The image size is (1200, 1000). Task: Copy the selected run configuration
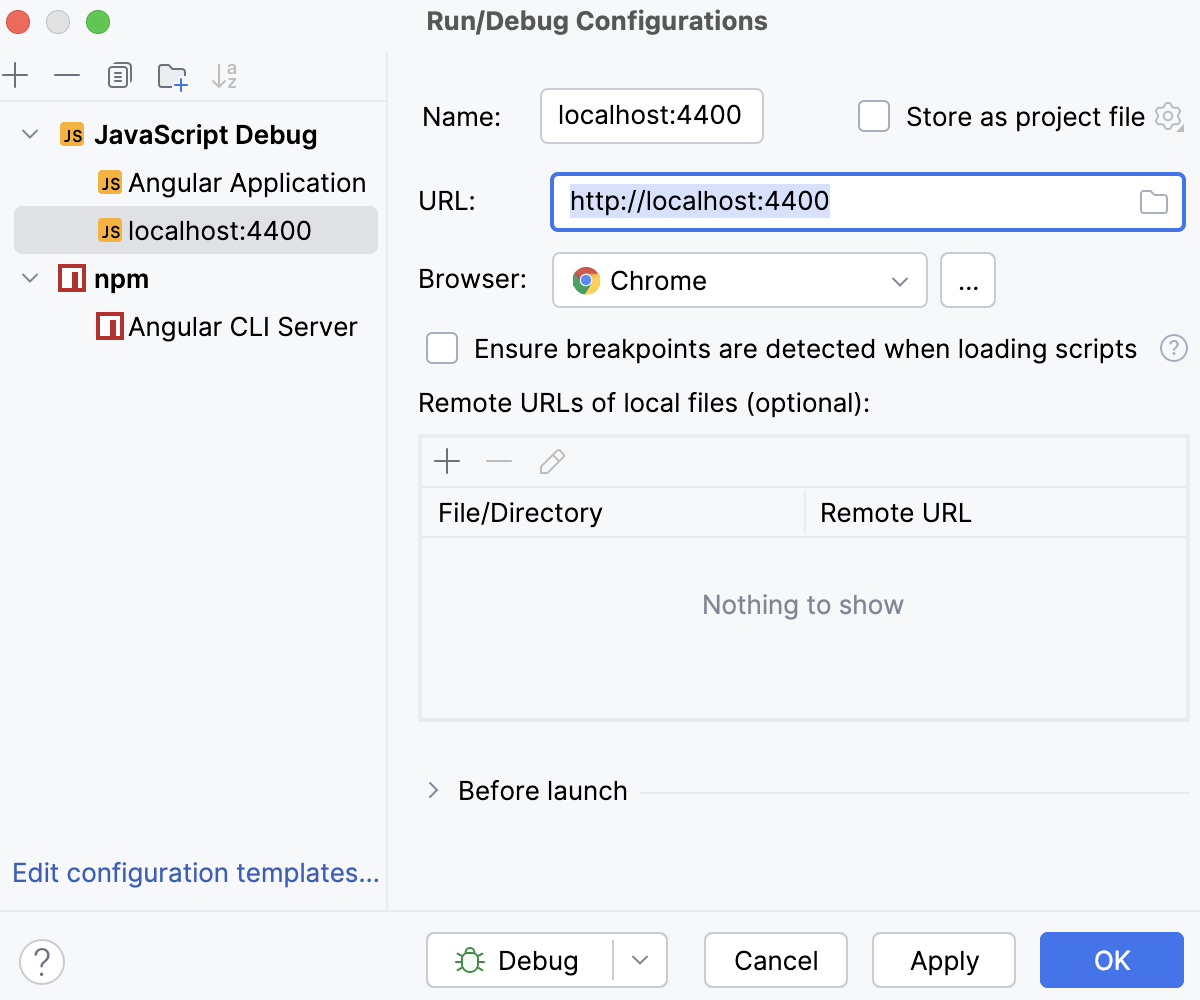click(119, 75)
